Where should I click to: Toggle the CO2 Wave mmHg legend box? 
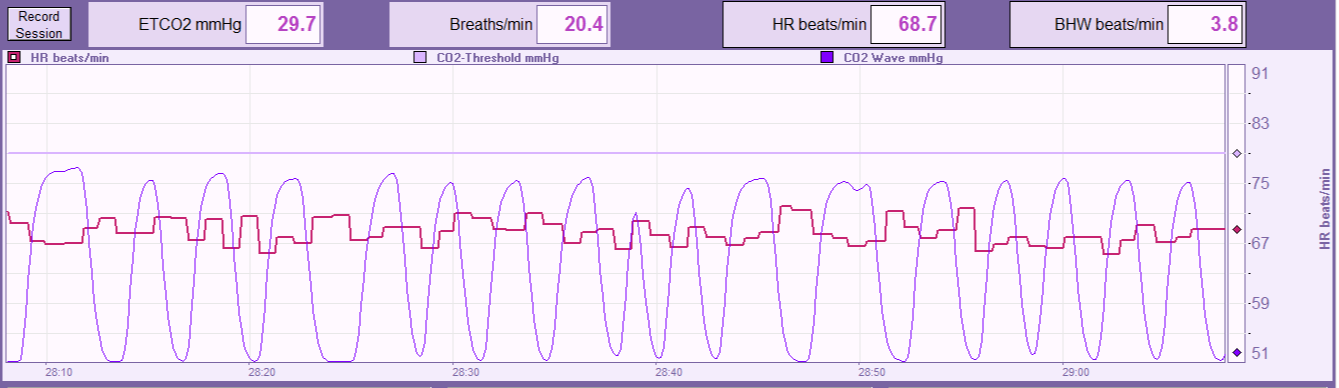(827, 58)
